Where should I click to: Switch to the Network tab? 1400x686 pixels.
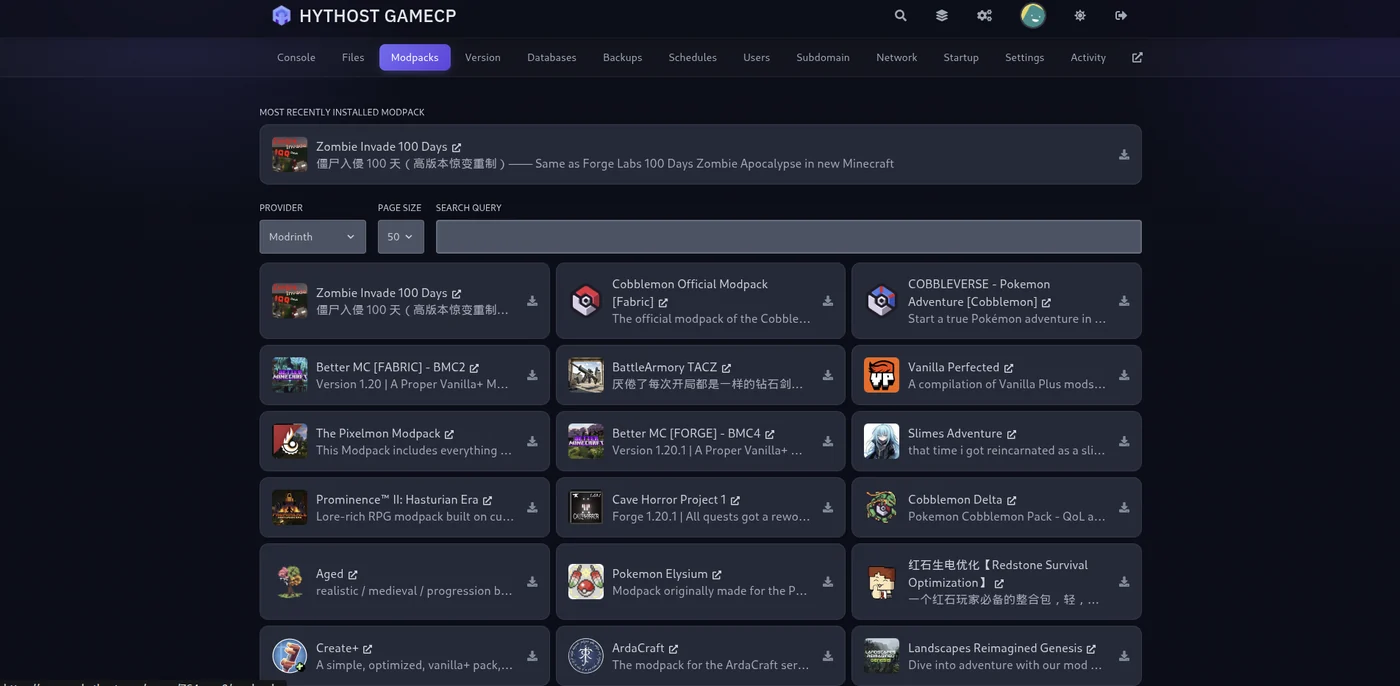tap(897, 58)
